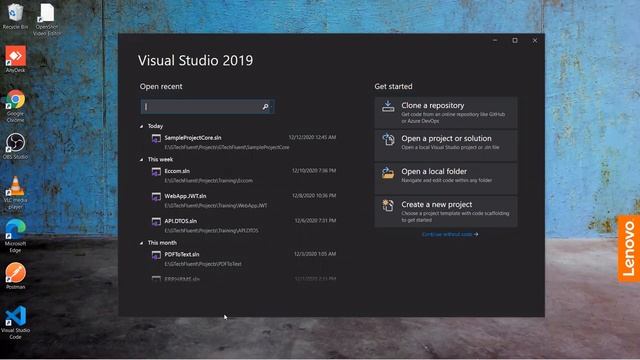This screenshot has height=360, width=640.
Task: Click the Continue without code link
Action: tap(450, 234)
